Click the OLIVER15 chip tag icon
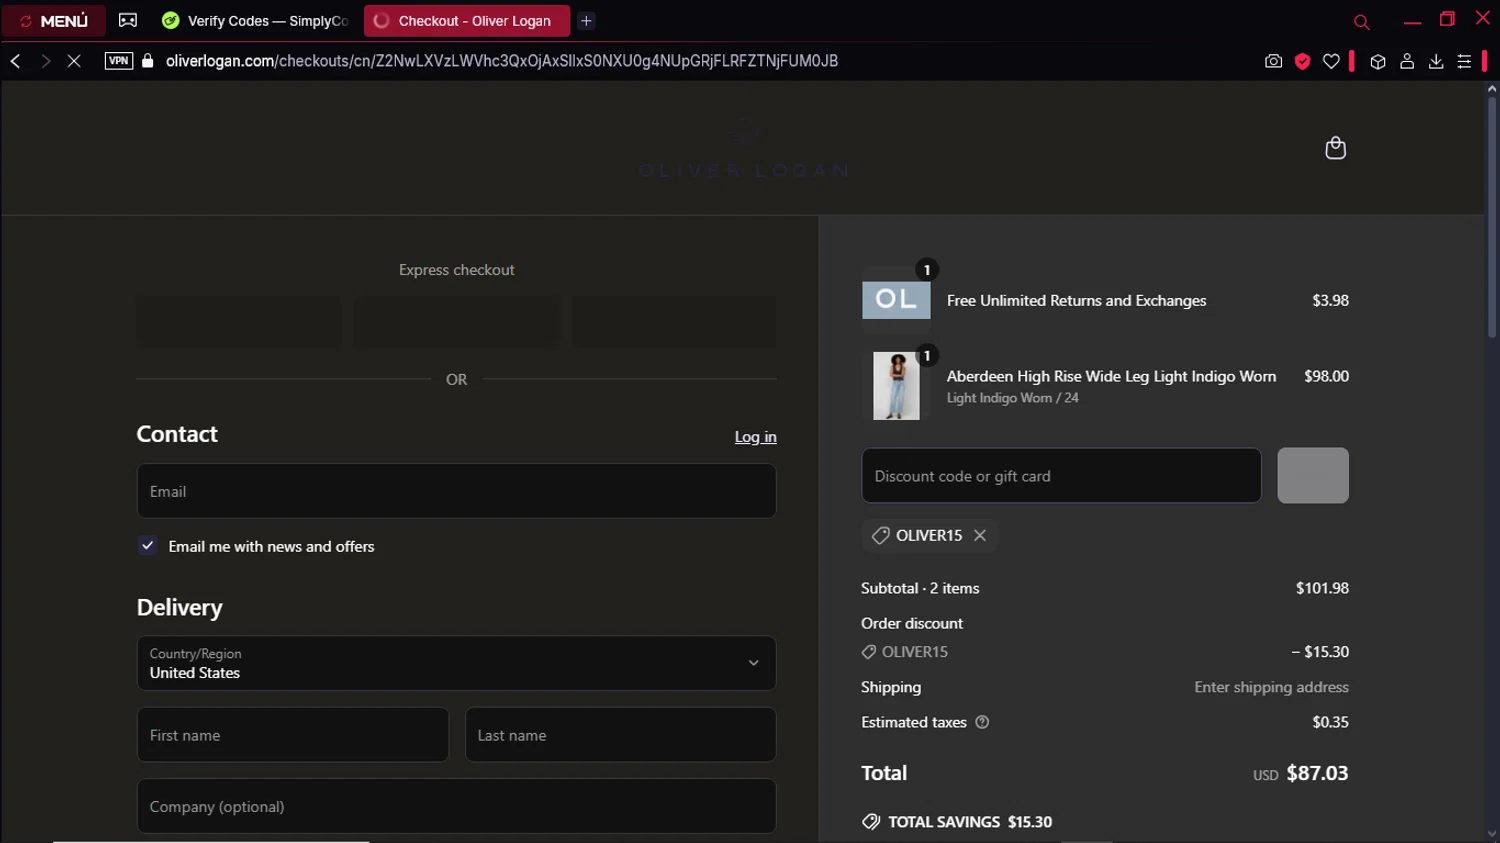Viewport: 1500px width, 843px height. (880, 535)
